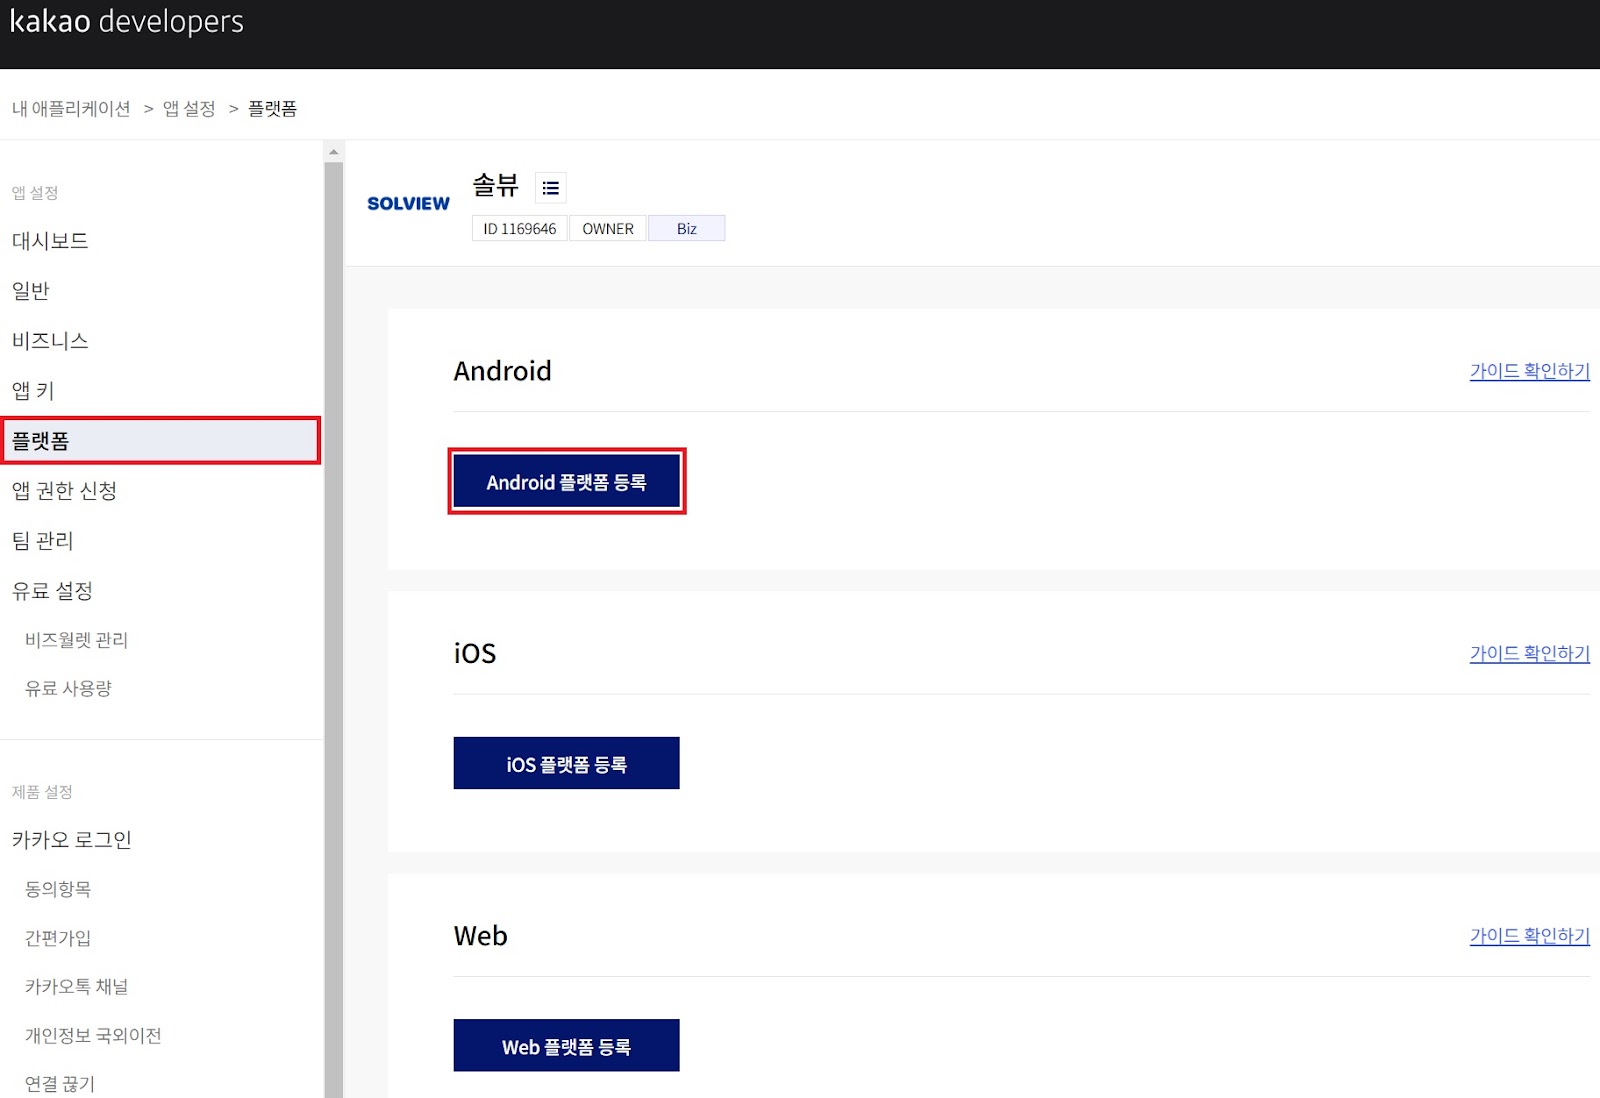Click the Web 플랫폼 등록 button
The height and width of the screenshot is (1098, 1600).
point(566,1045)
